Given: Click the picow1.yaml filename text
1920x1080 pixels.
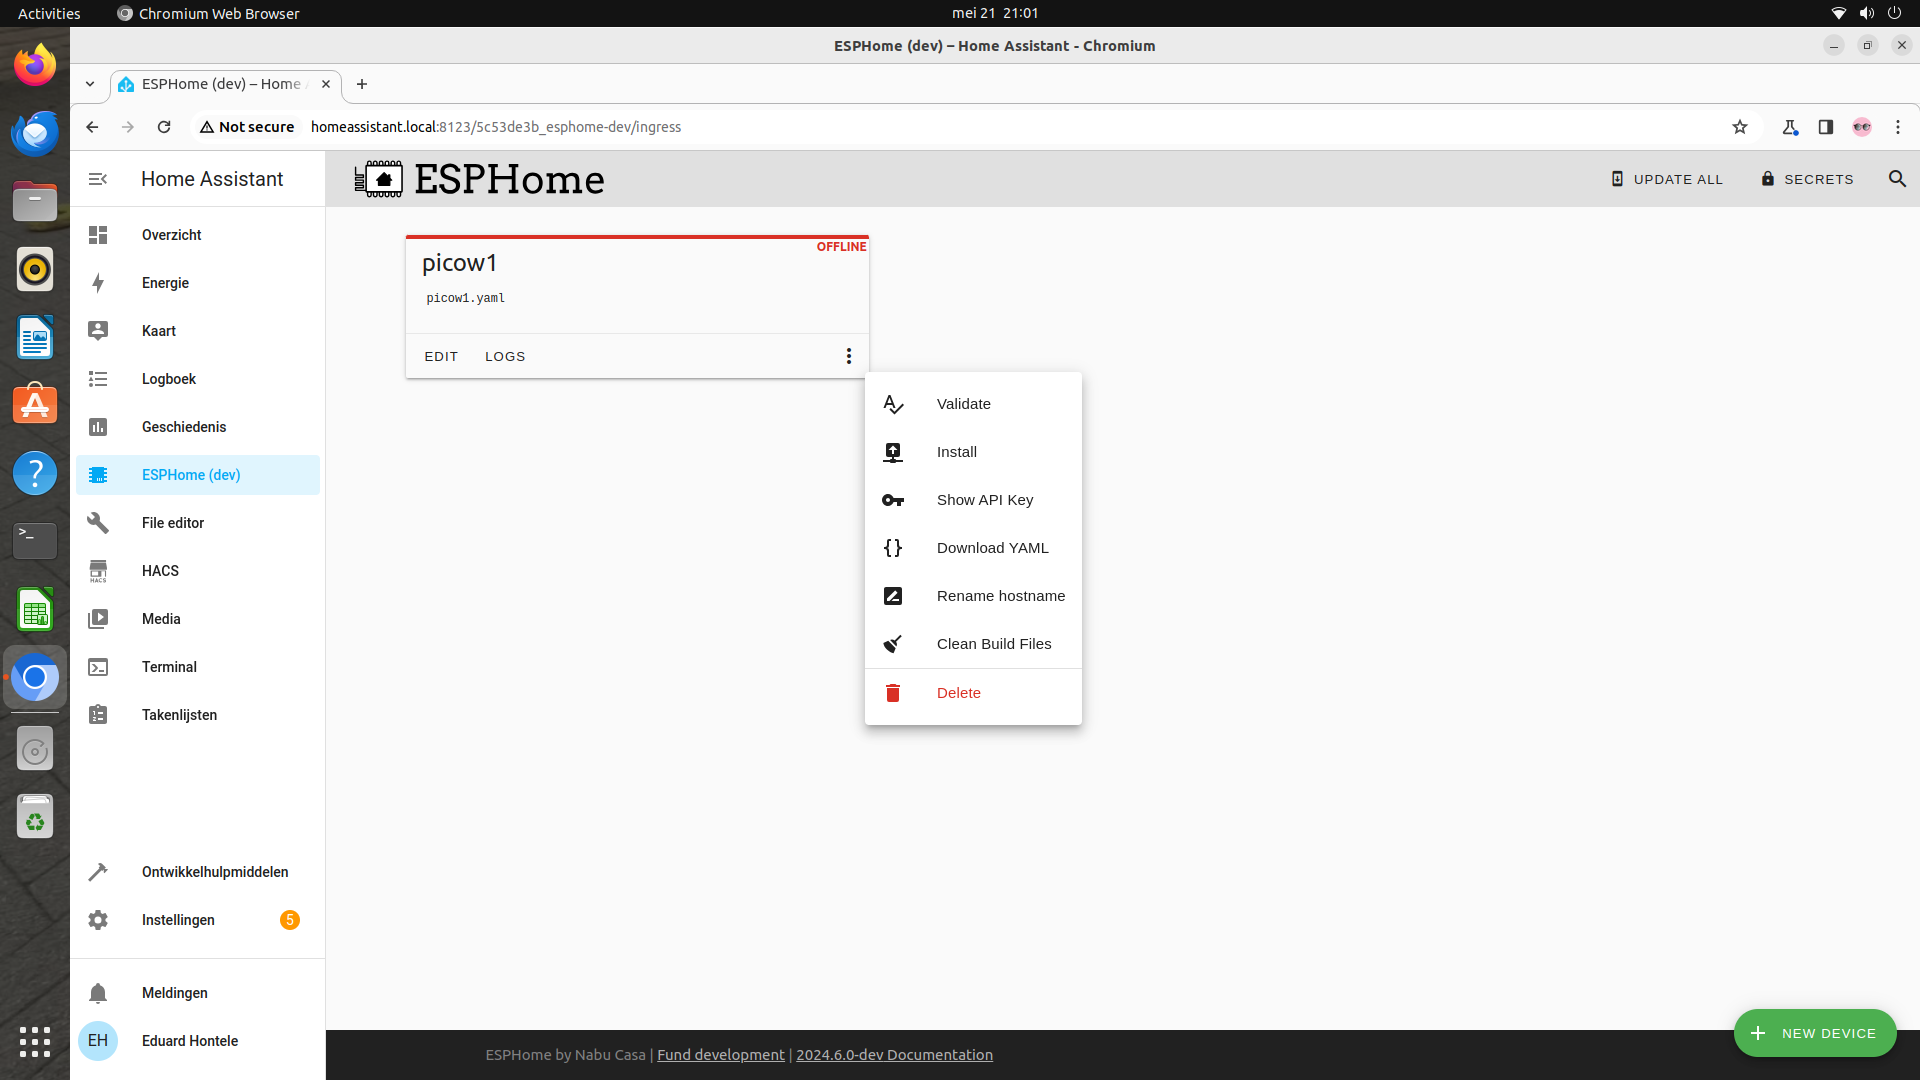Looking at the screenshot, I should pos(466,298).
